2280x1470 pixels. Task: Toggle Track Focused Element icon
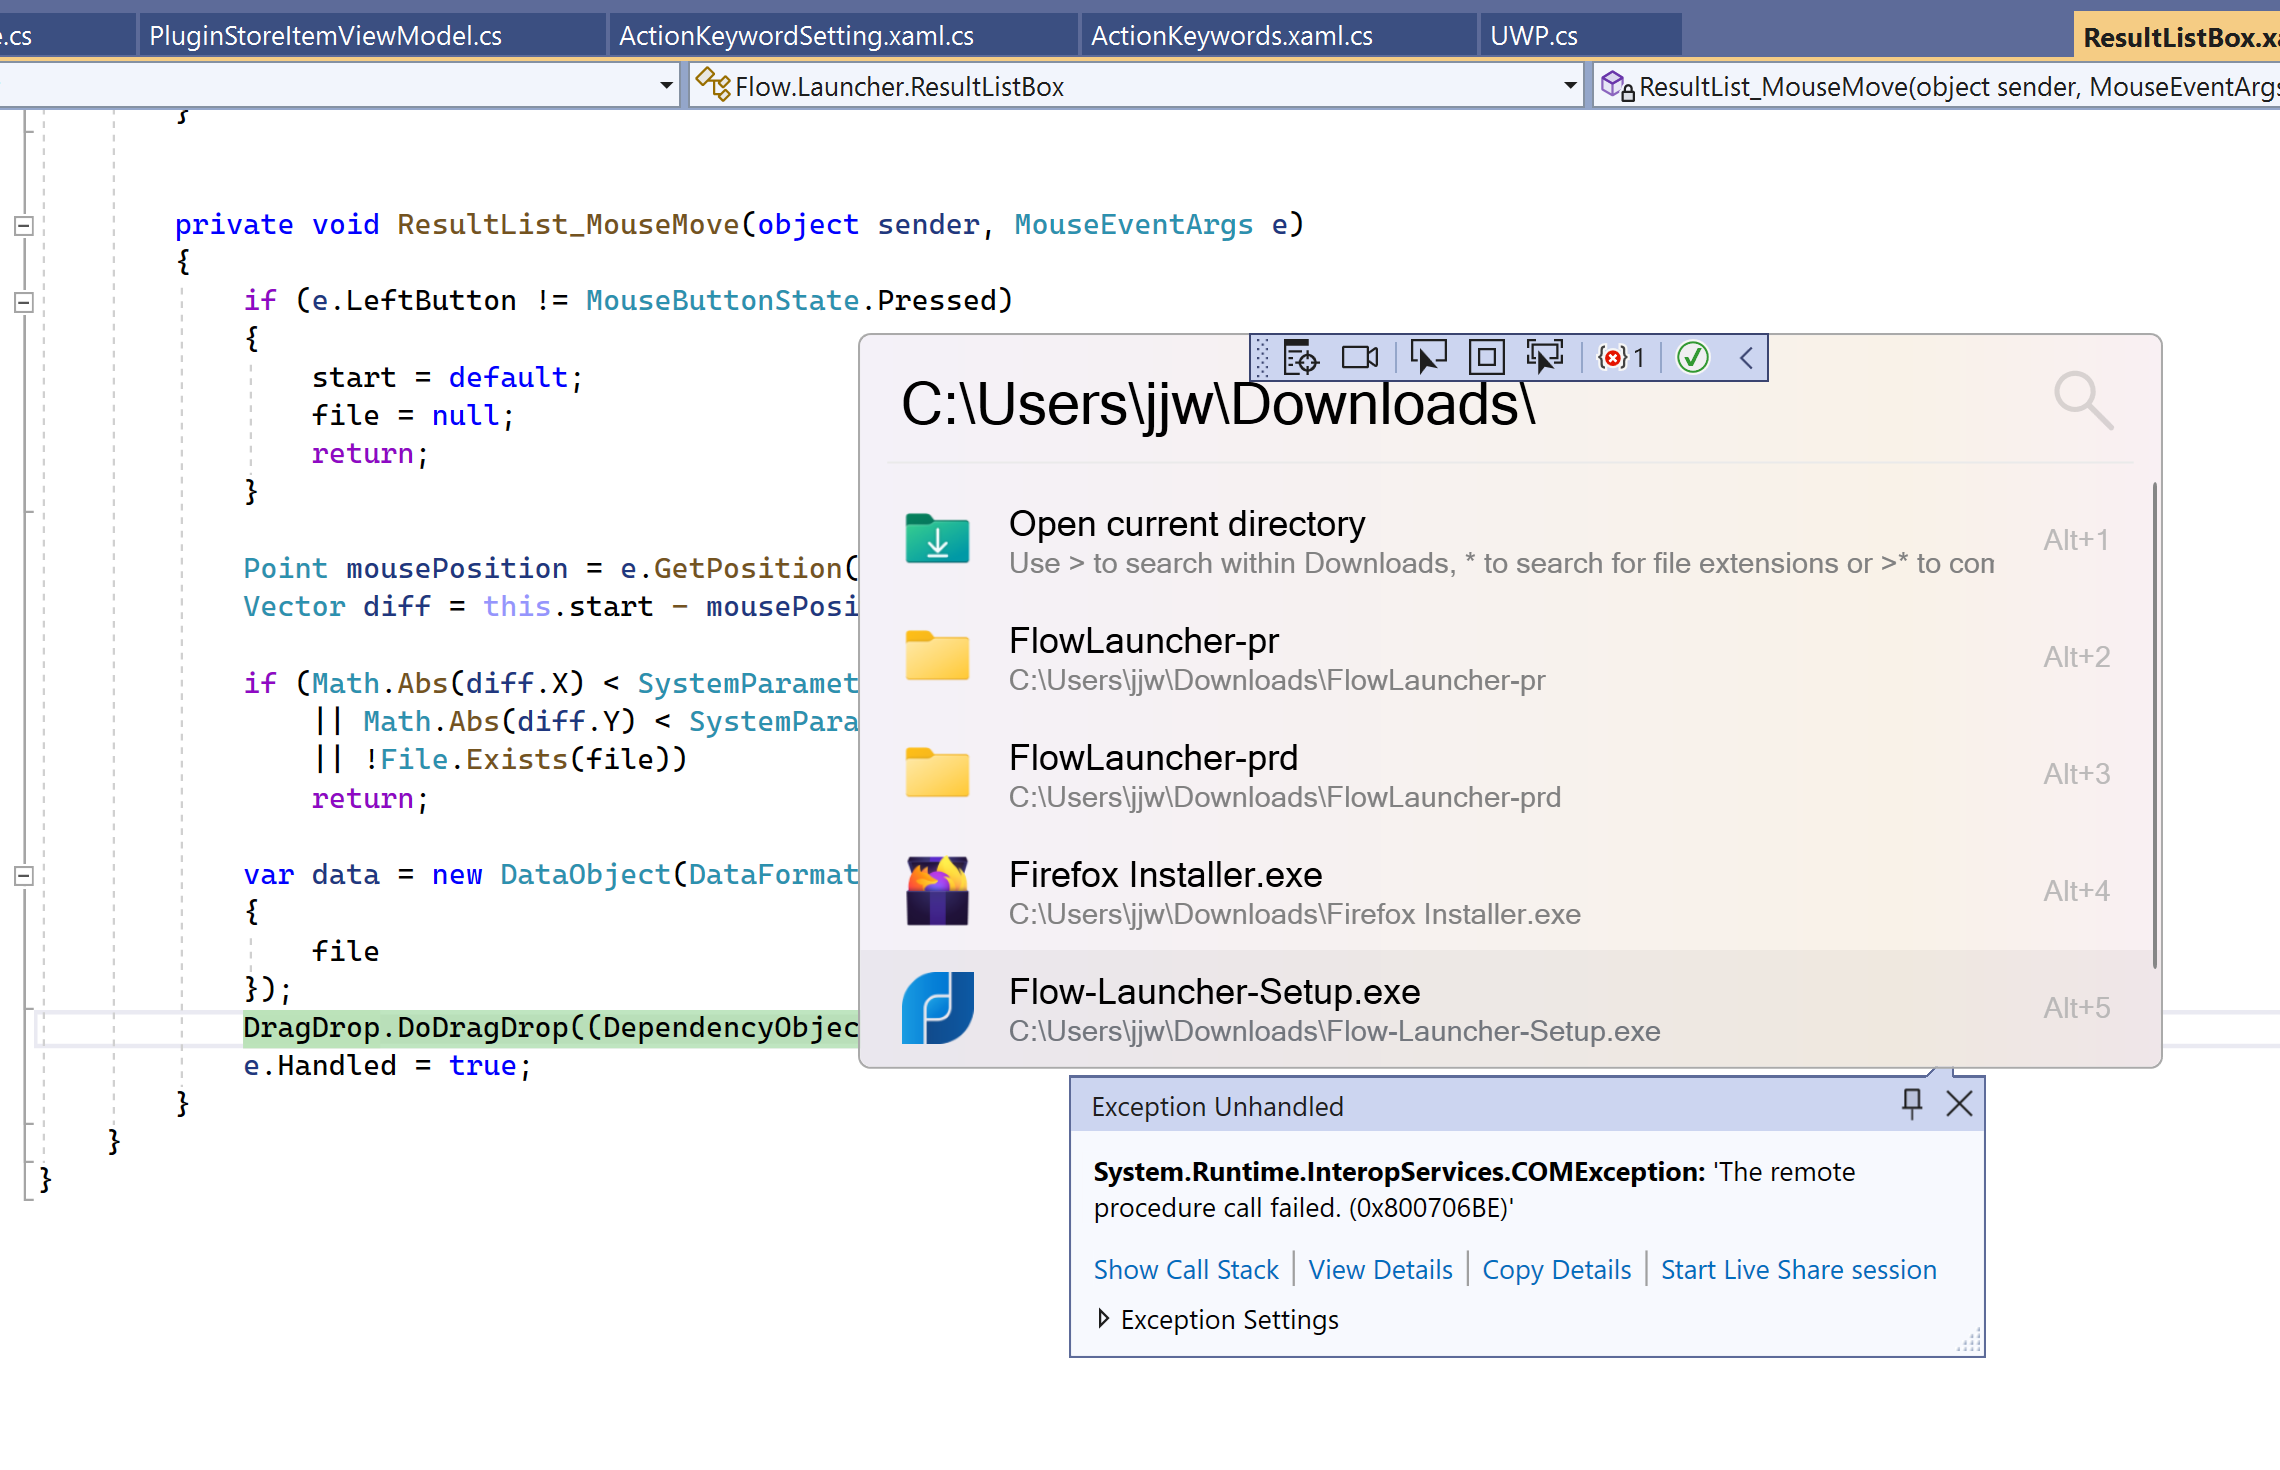click(1544, 358)
